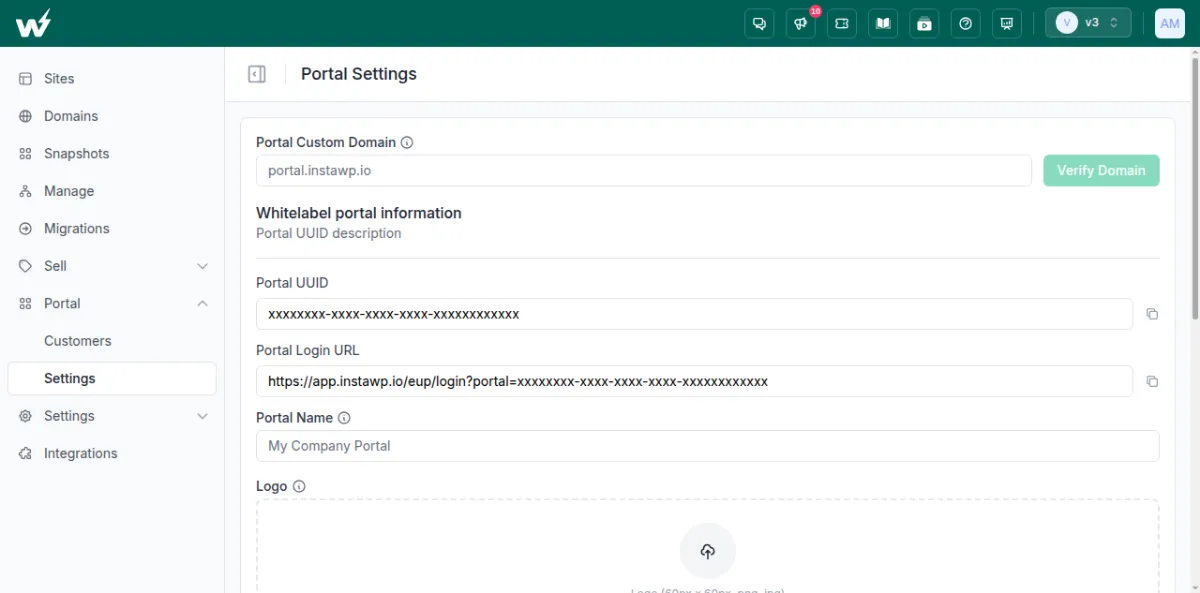Image resolution: width=1200 pixels, height=593 pixels.
Task: Click the Manage hierarchy icon
Action: click(x=25, y=191)
